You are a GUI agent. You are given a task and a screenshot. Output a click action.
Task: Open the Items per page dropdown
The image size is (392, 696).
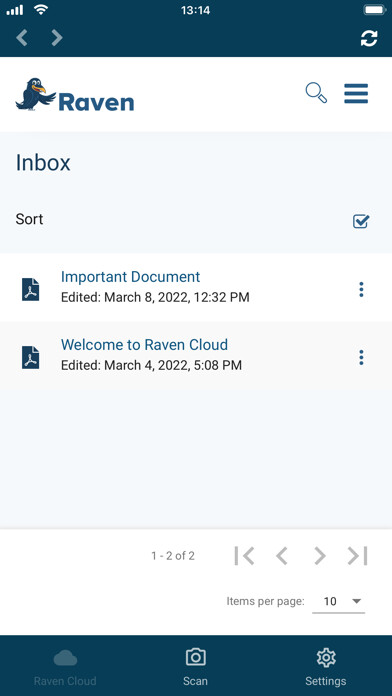[339, 602]
